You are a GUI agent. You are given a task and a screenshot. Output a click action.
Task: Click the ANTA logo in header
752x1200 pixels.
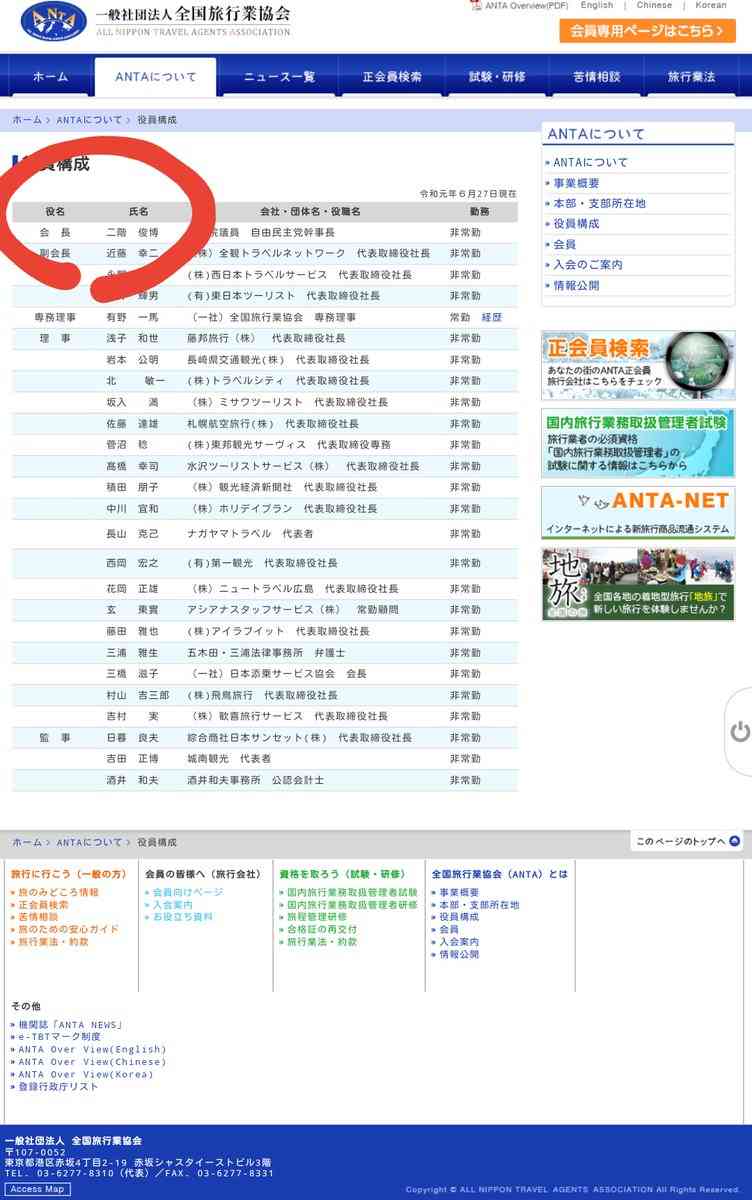tap(53, 22)
